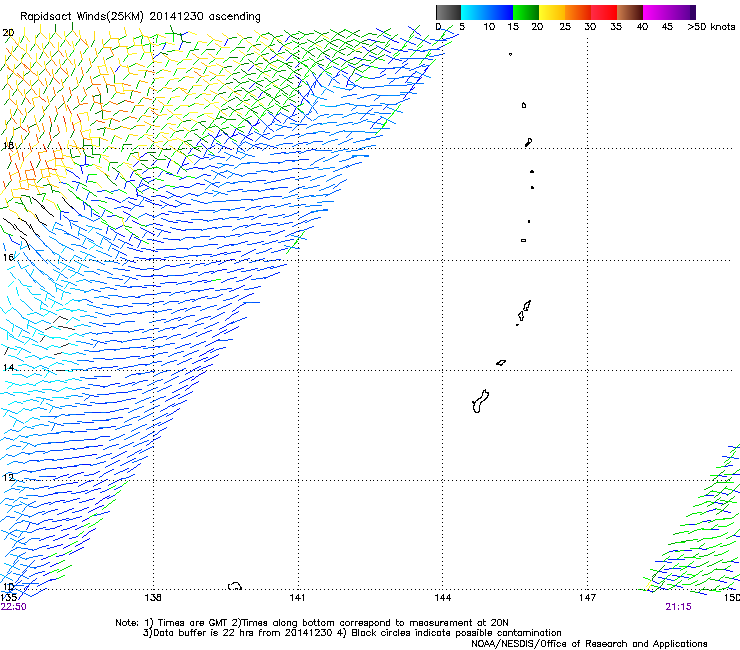This screenshot has height=650, width=740.
Task: Click the '45' legend scale label
Action: (x=667, y=27)
